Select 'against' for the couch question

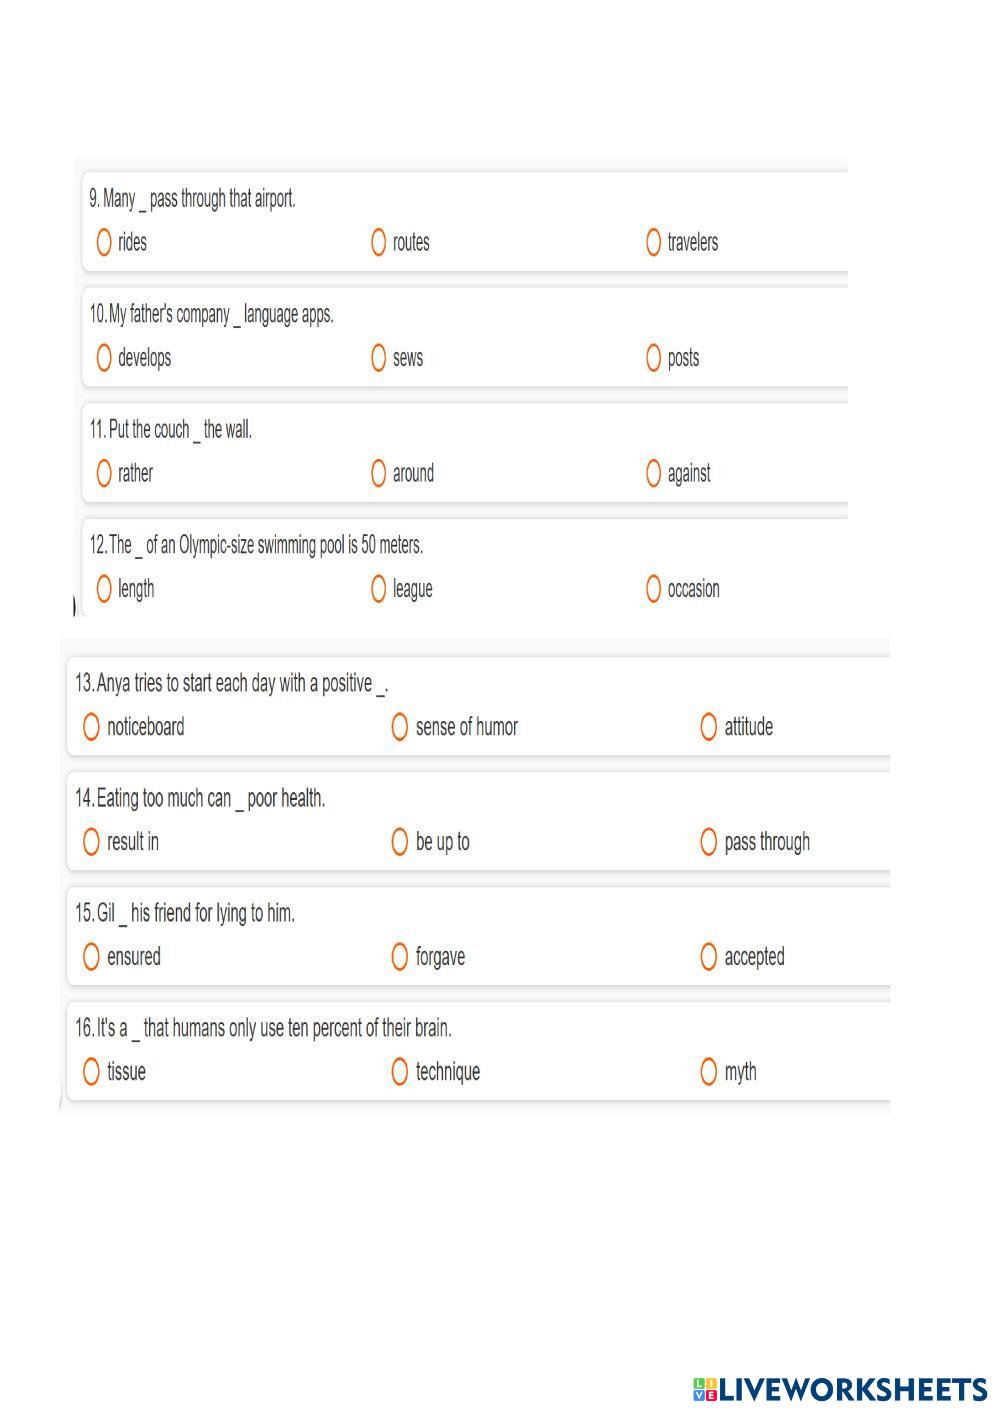[x=653, y=473]
